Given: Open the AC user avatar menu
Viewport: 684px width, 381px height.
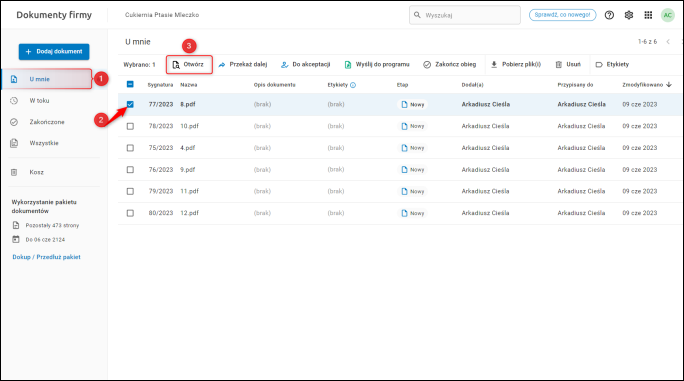Looking at the screenshot, I should pos(667,15).
